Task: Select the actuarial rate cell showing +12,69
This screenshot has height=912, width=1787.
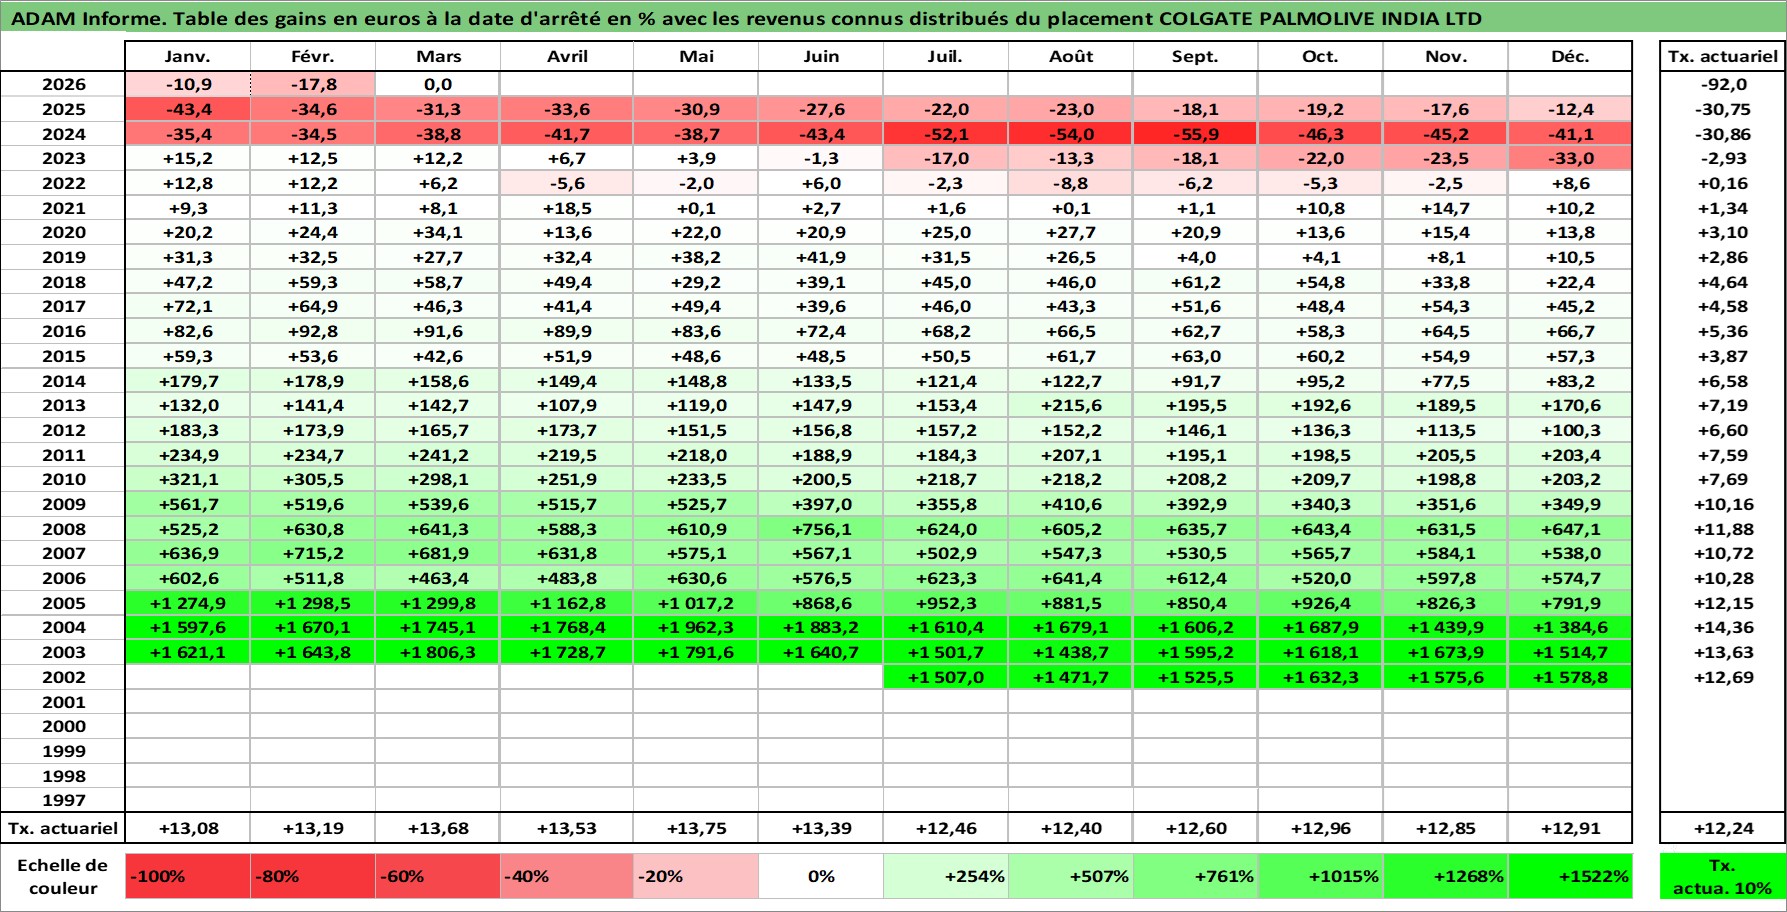Action: click(x=1722, y=677)
